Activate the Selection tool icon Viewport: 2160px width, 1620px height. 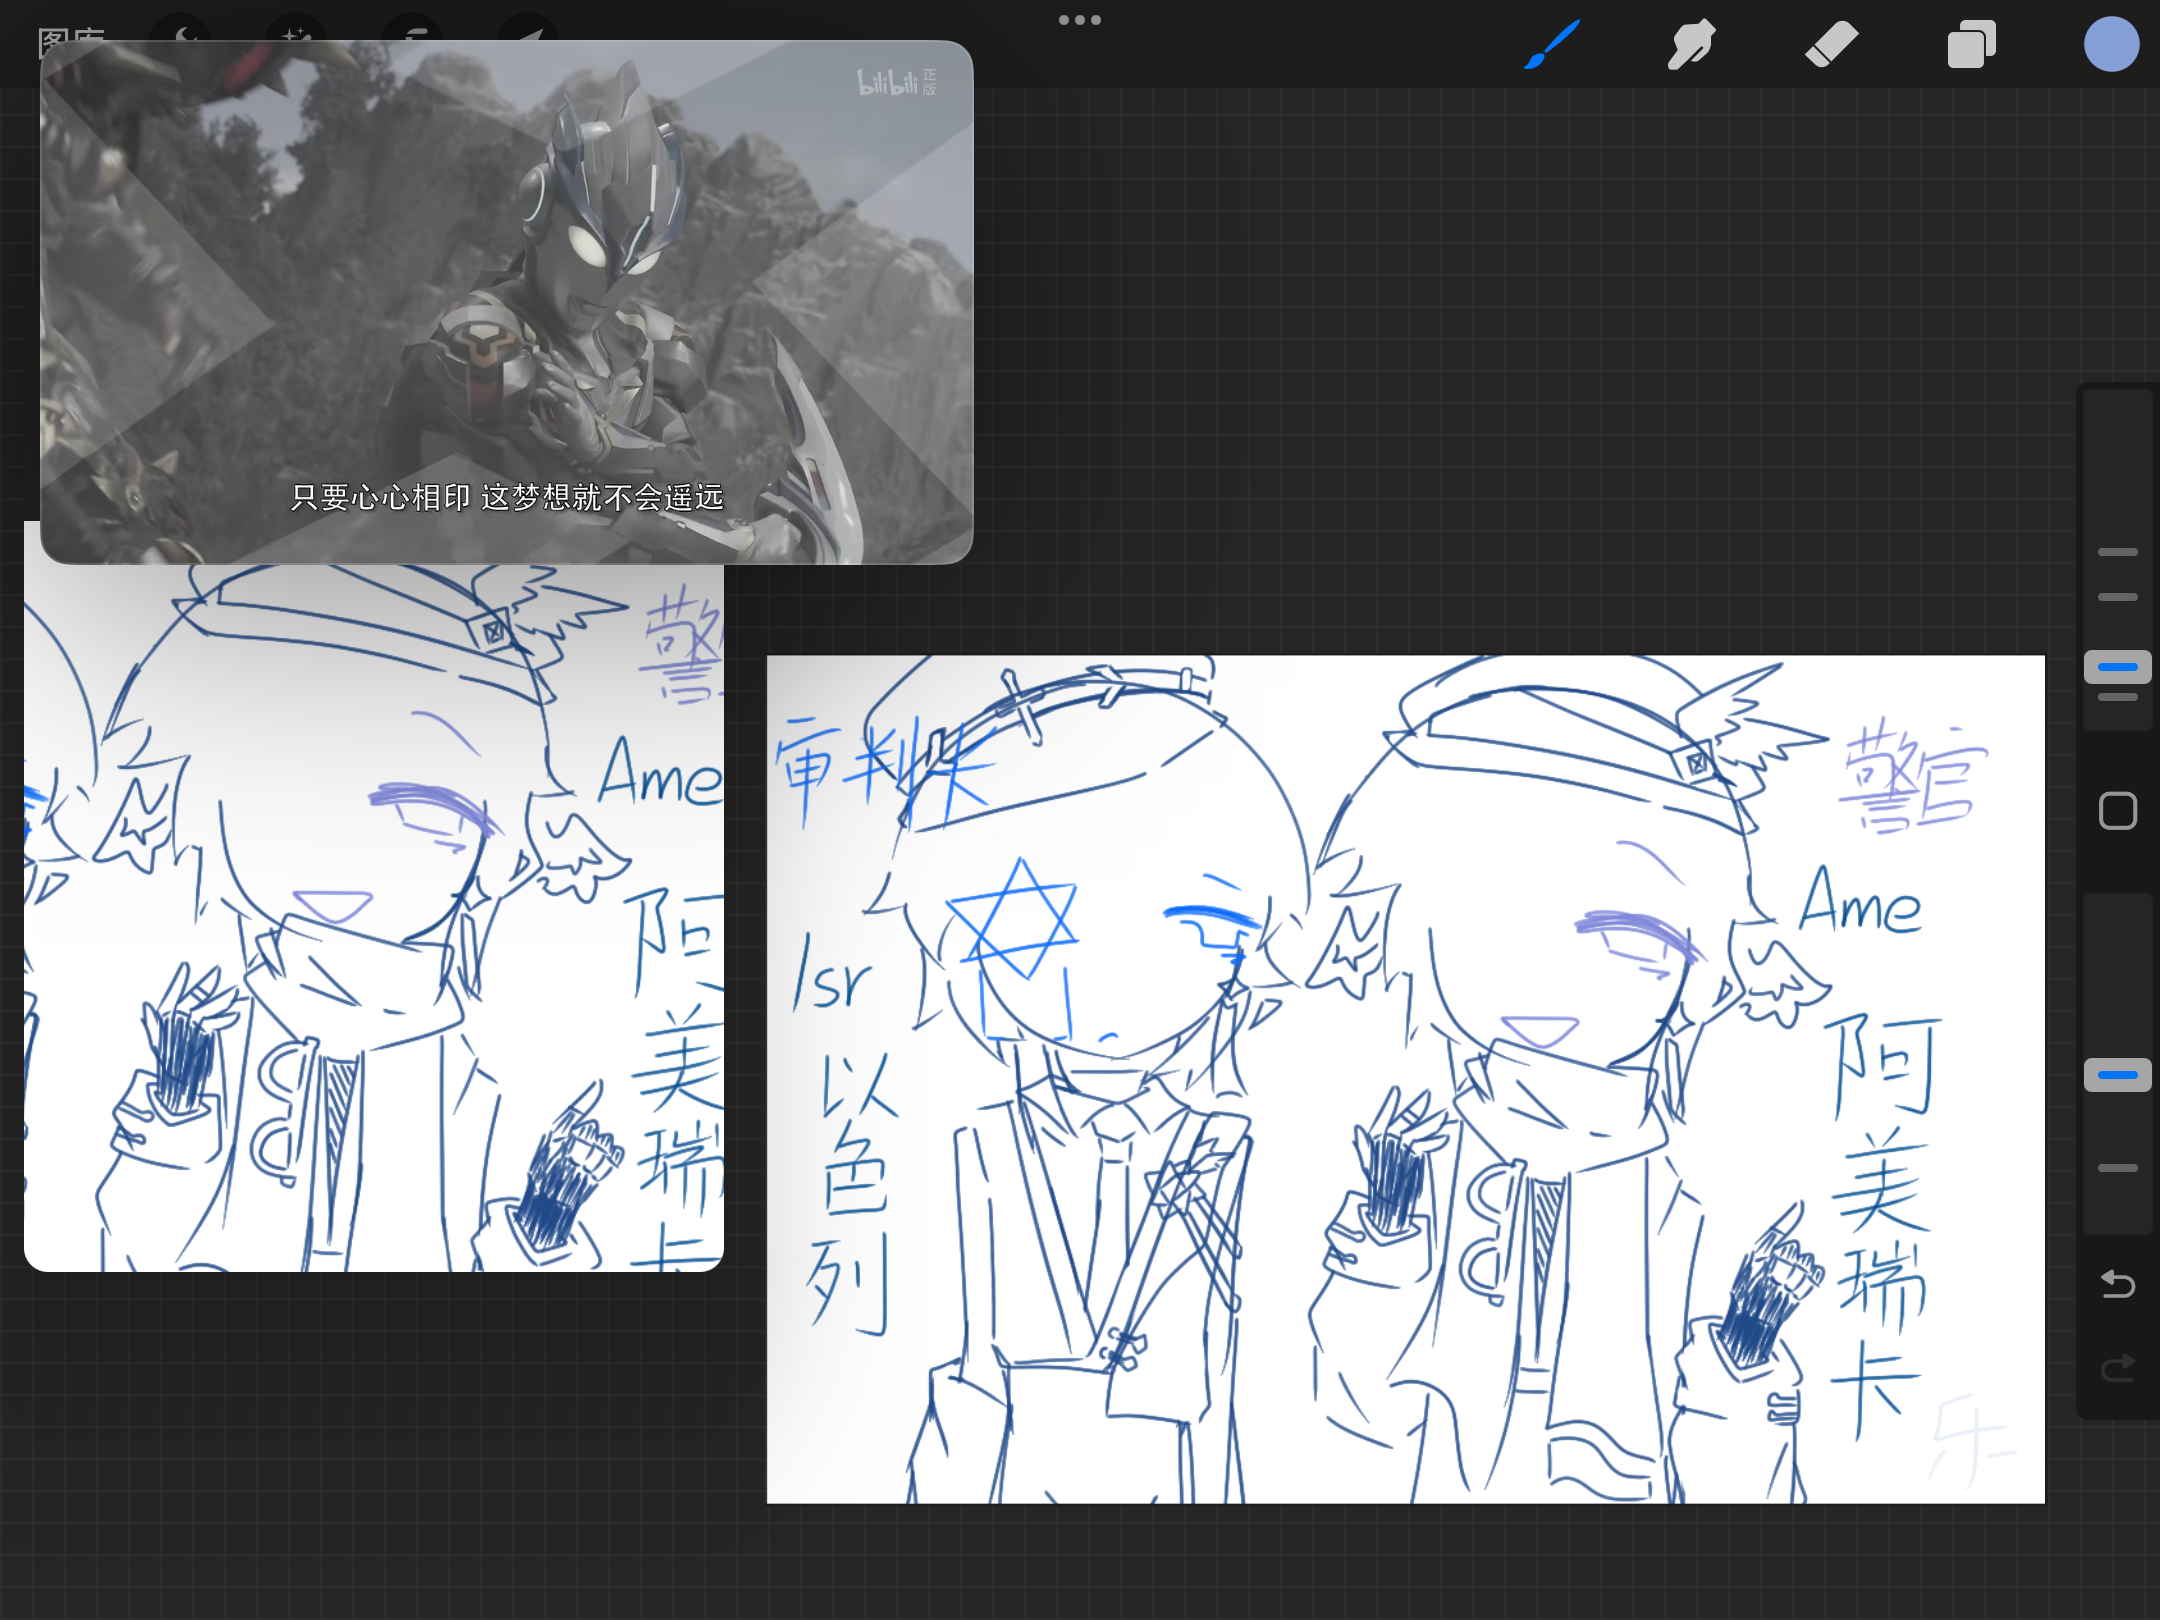coord(414,30)
